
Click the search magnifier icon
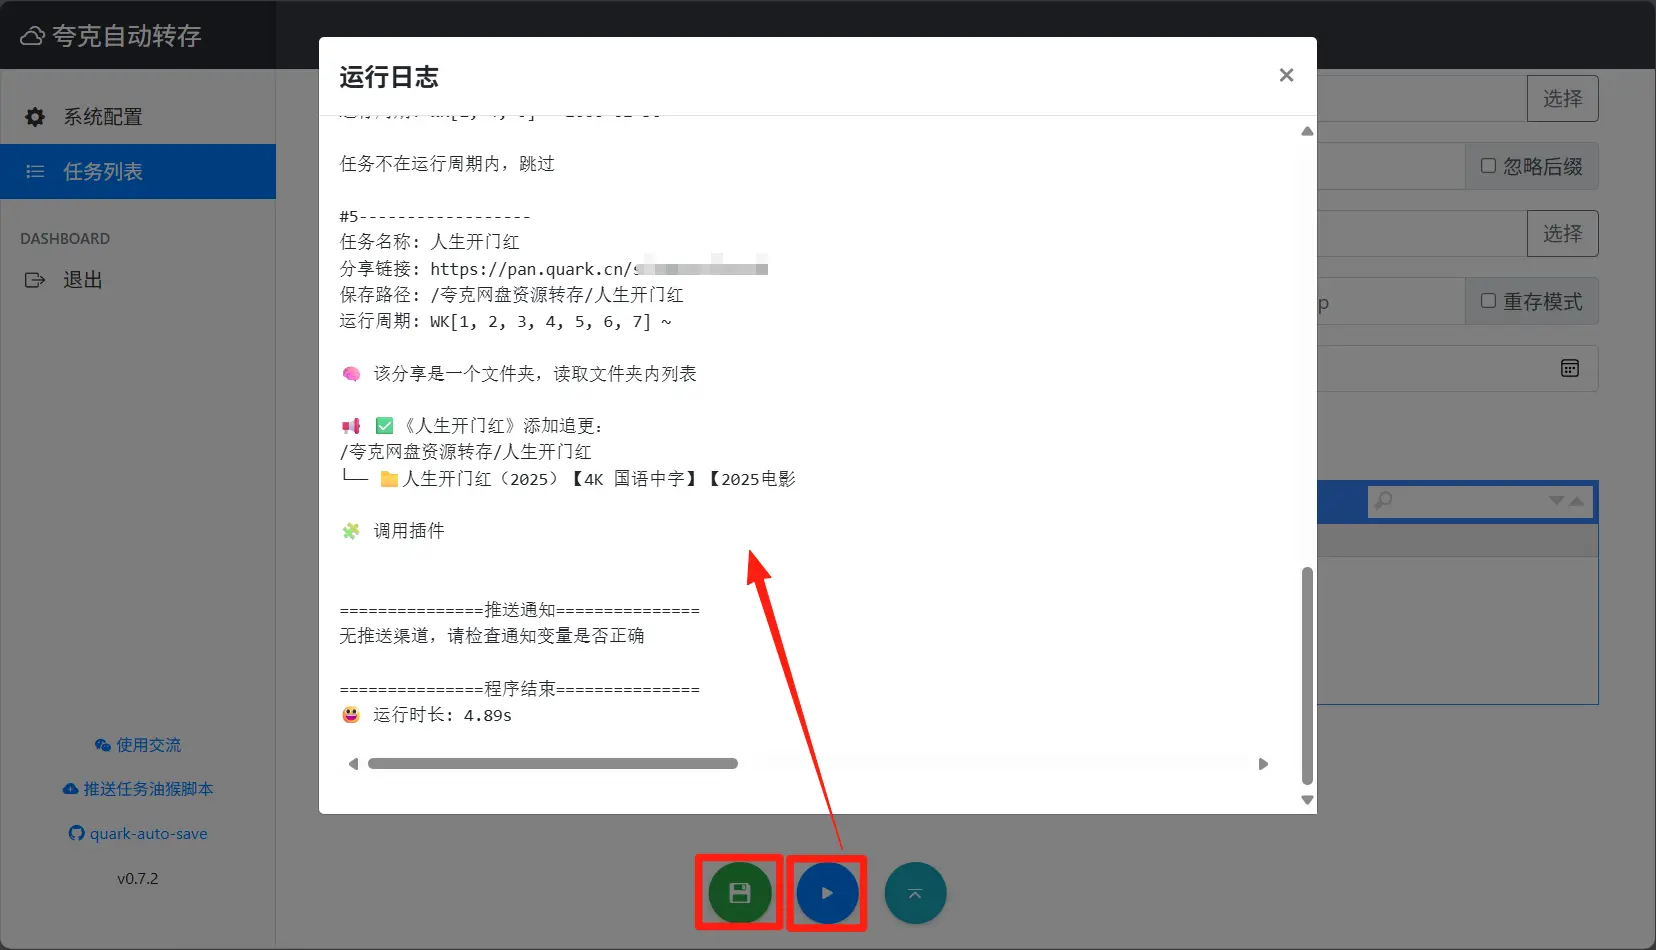point(1384,500)
